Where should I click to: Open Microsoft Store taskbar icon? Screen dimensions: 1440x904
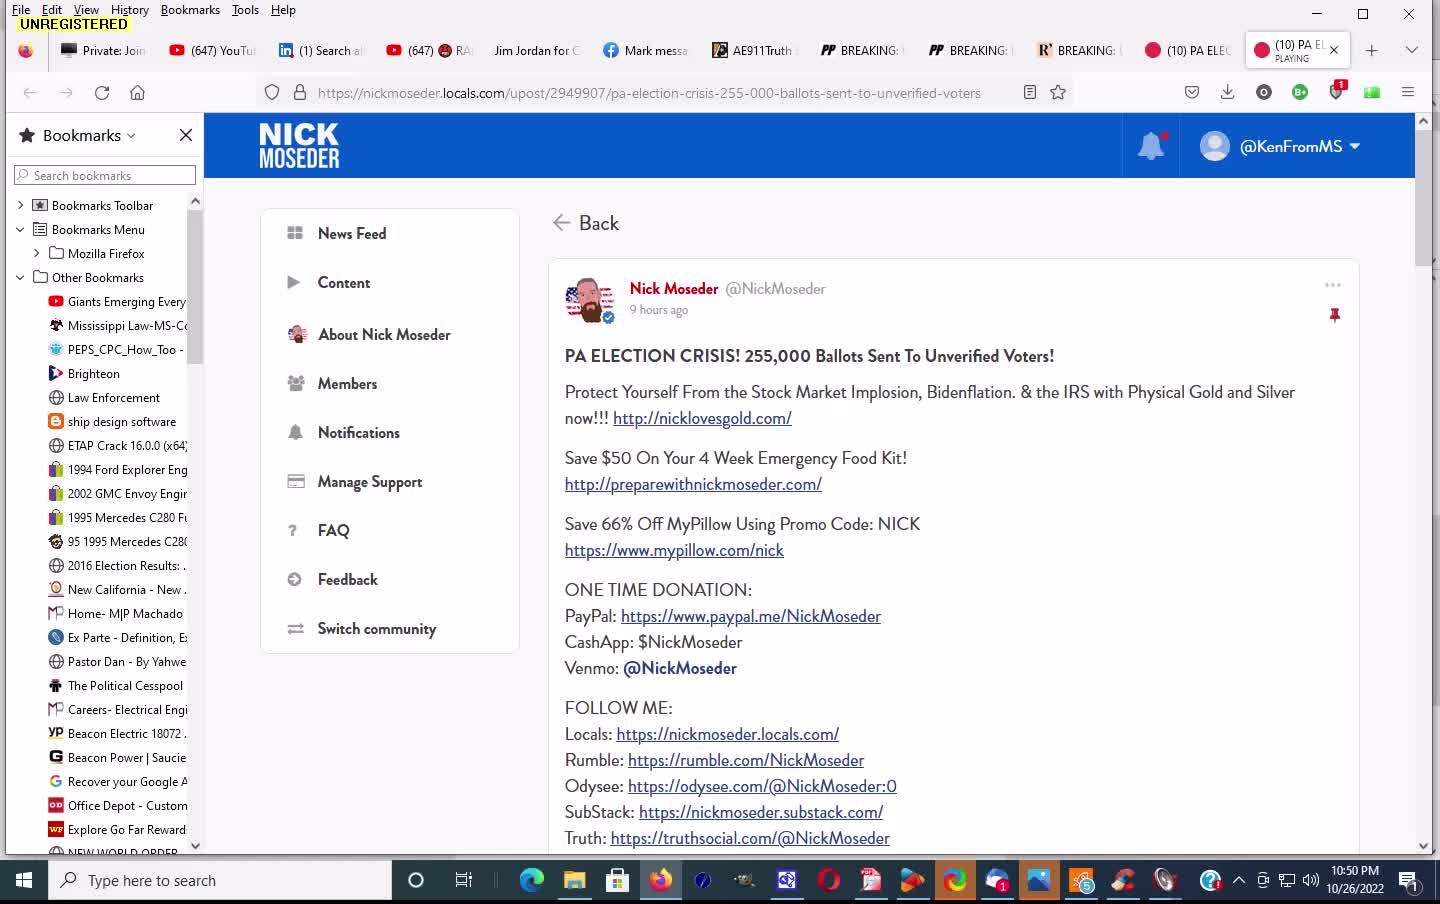pos(617,880)
